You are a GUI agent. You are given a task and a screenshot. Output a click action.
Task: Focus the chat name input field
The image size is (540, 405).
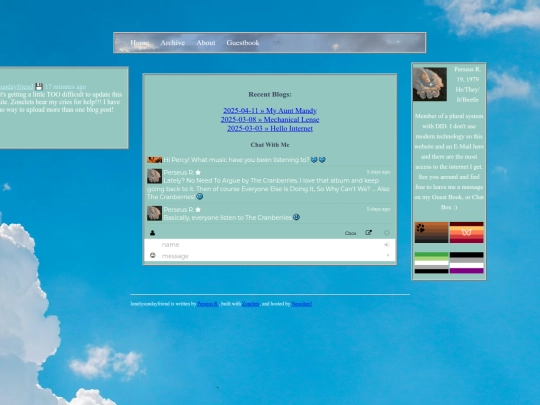pyautogui.click(x=270, y=245)
